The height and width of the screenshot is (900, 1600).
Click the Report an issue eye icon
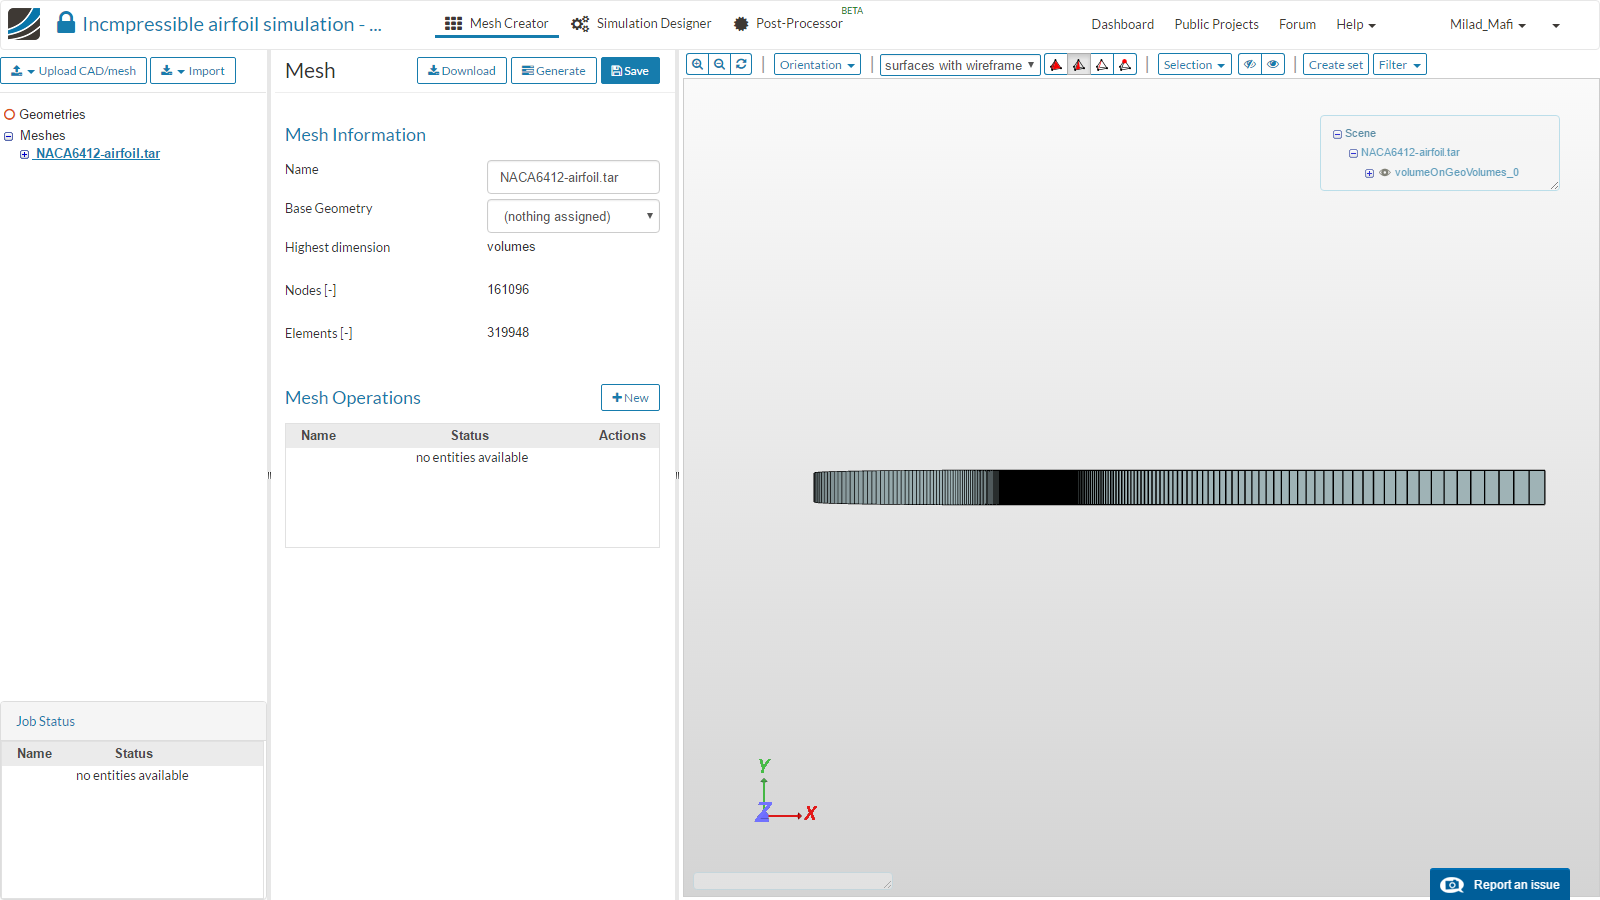pyautogui.click(x=1452, y=885)
